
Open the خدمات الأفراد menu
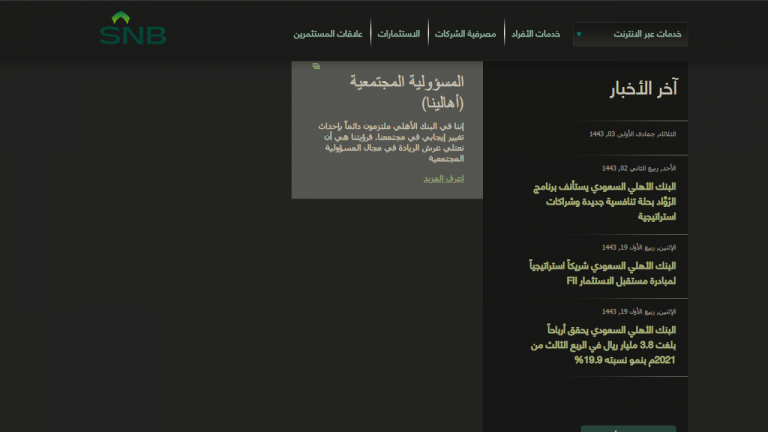pyautogui.click(x=535, y=34)
